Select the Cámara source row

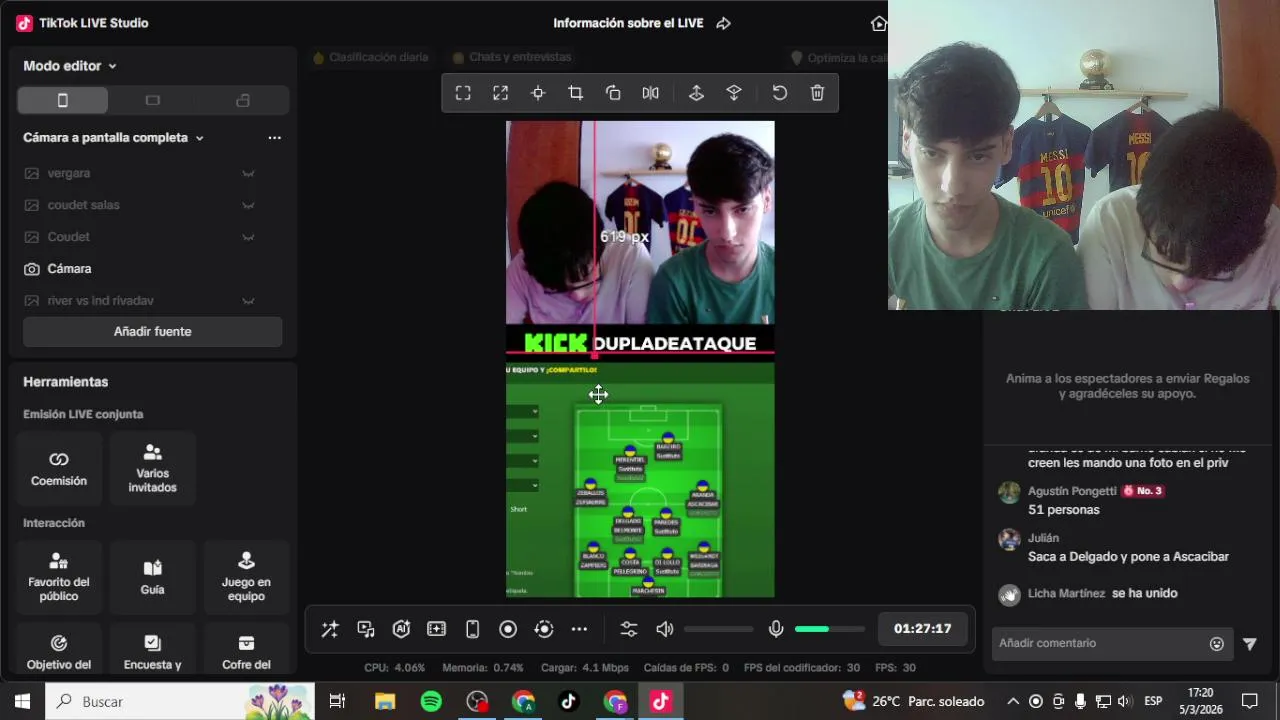[152, 269]
